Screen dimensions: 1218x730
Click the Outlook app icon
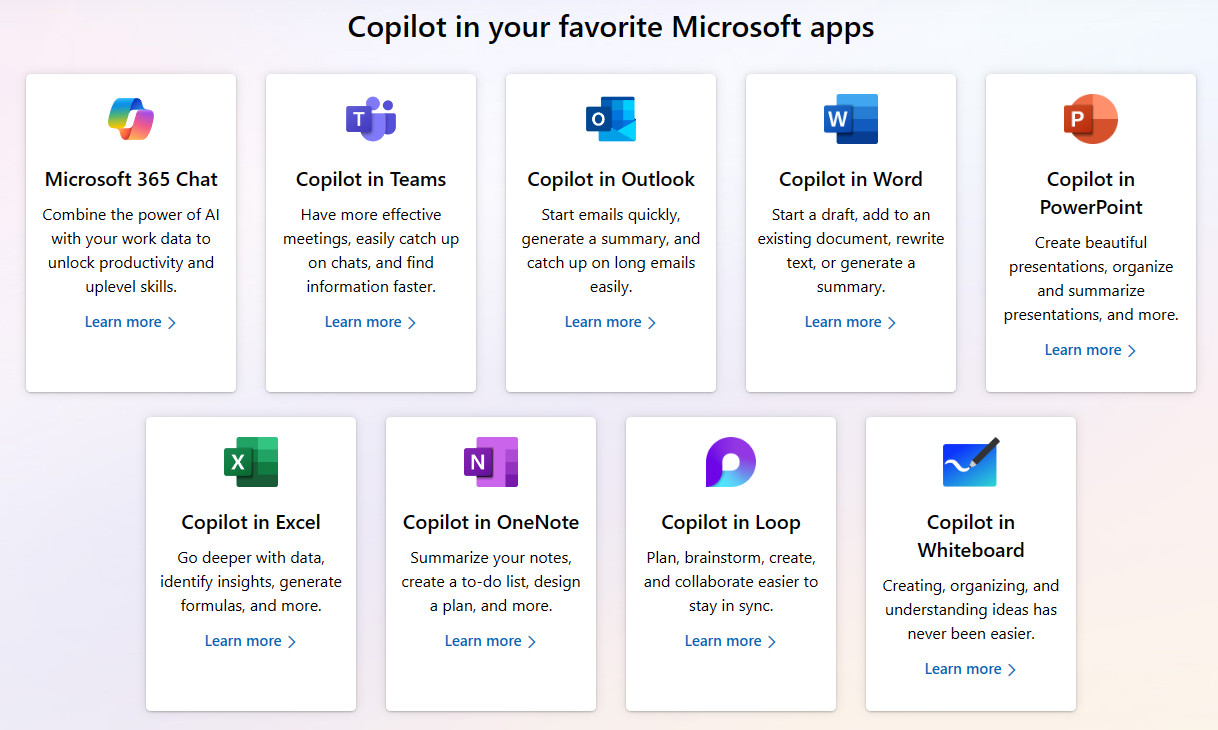click(x=611, y=119)
